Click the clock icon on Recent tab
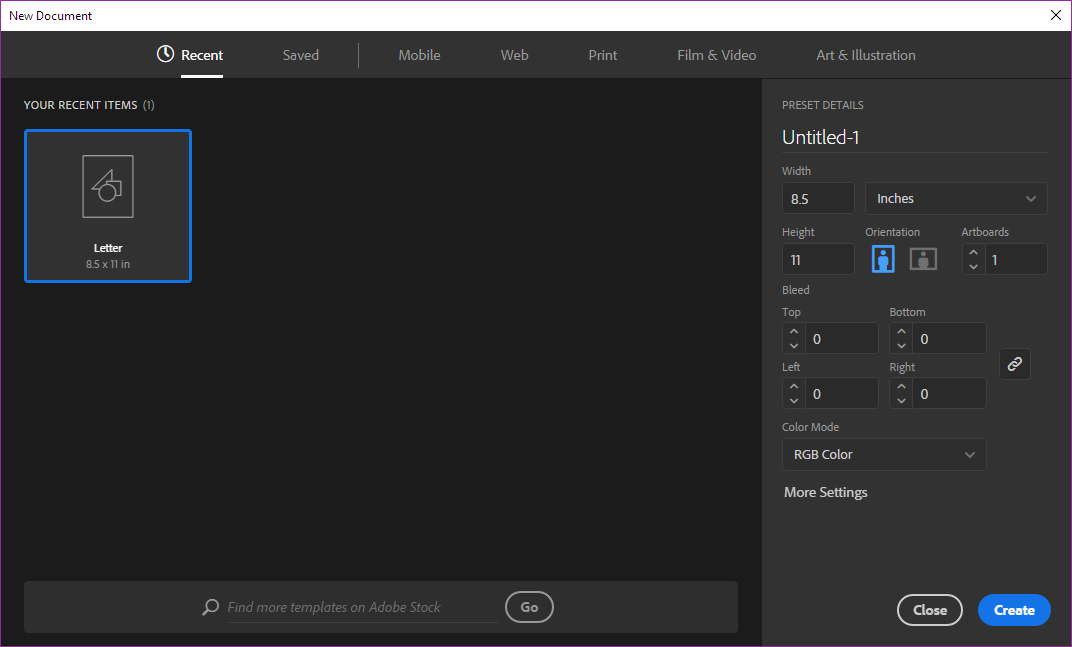This screenshot has width=1072, height=647. point(166,54)
